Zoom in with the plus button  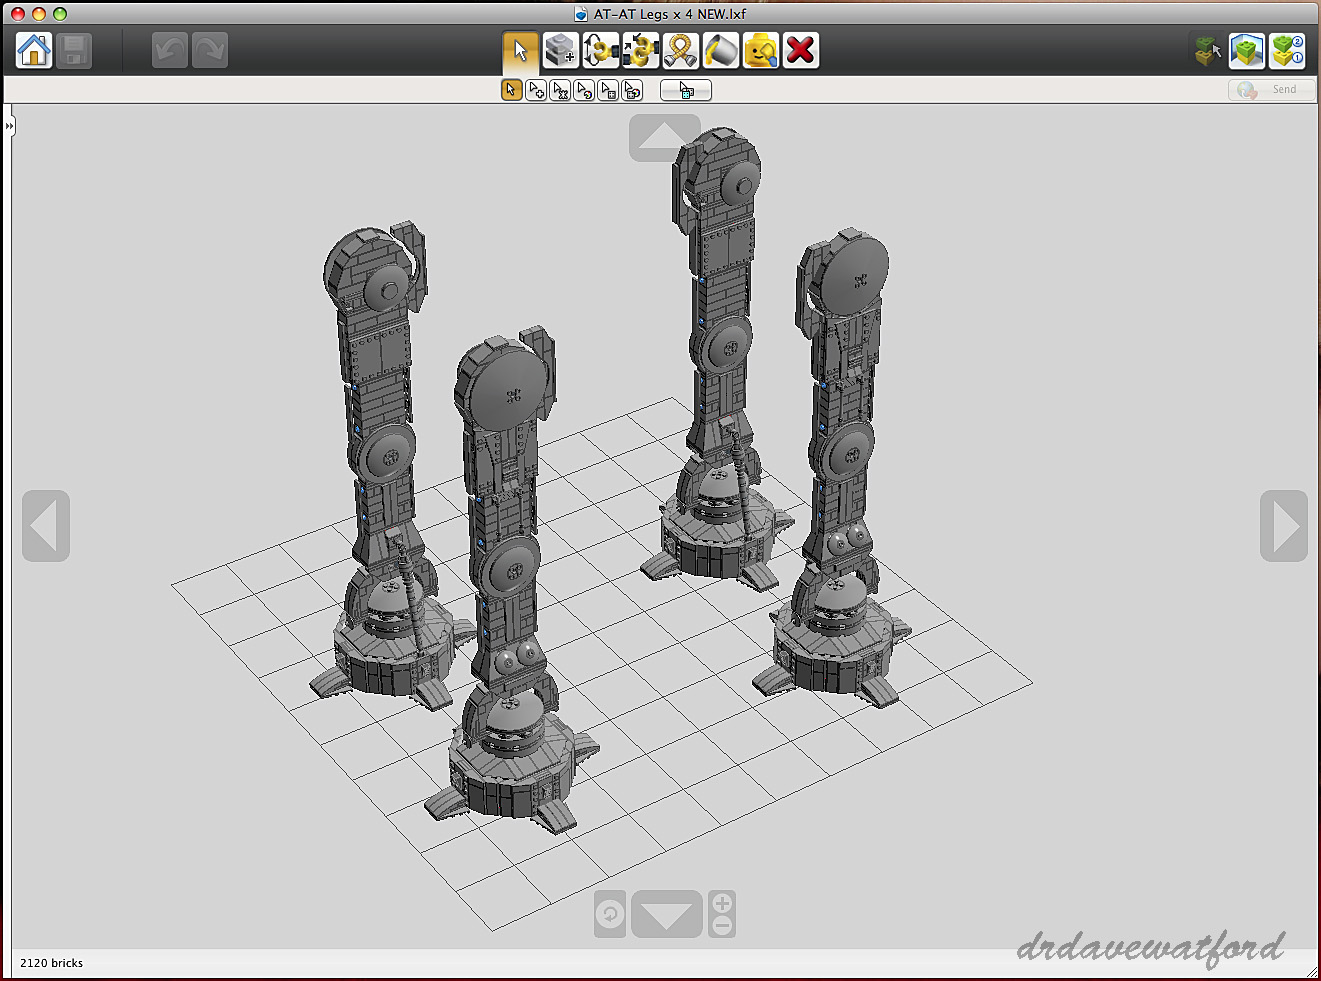[x=722, y=903]
